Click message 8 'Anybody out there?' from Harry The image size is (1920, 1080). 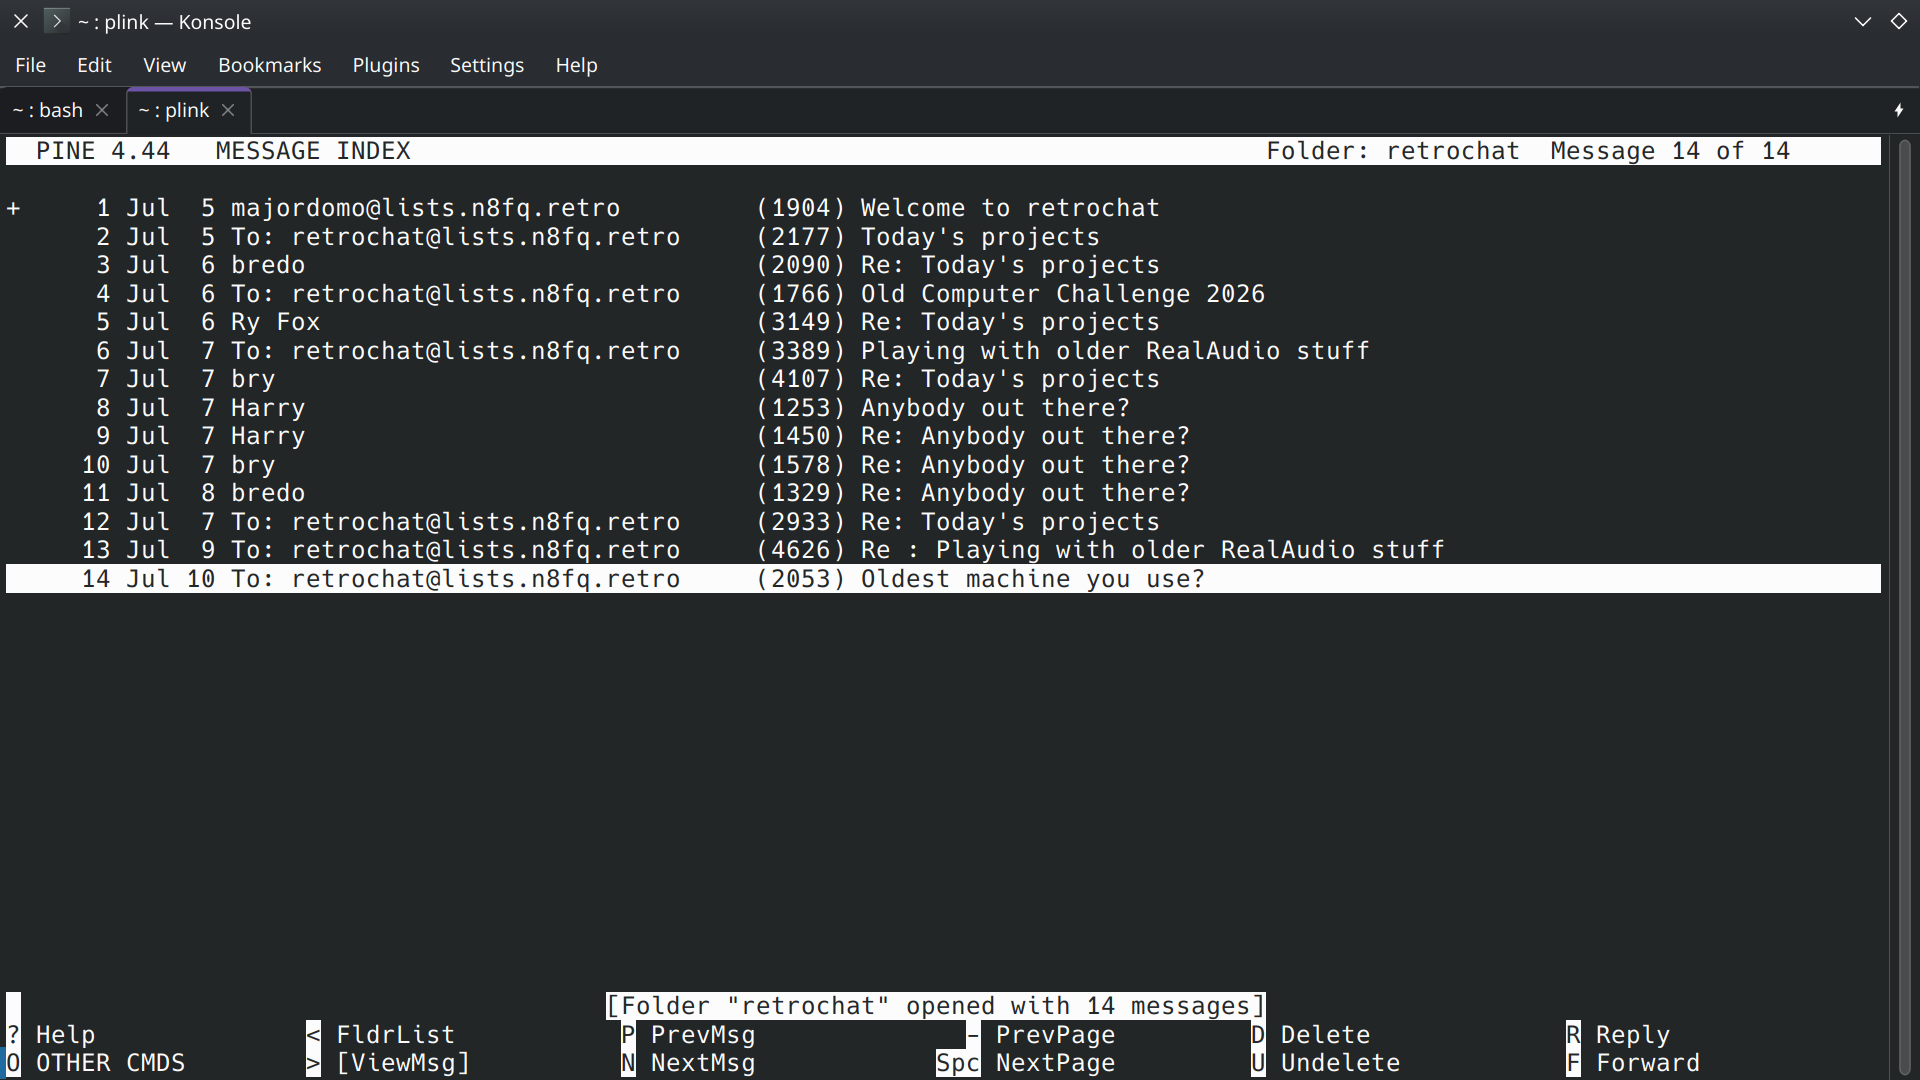click(x=943, y=408)
